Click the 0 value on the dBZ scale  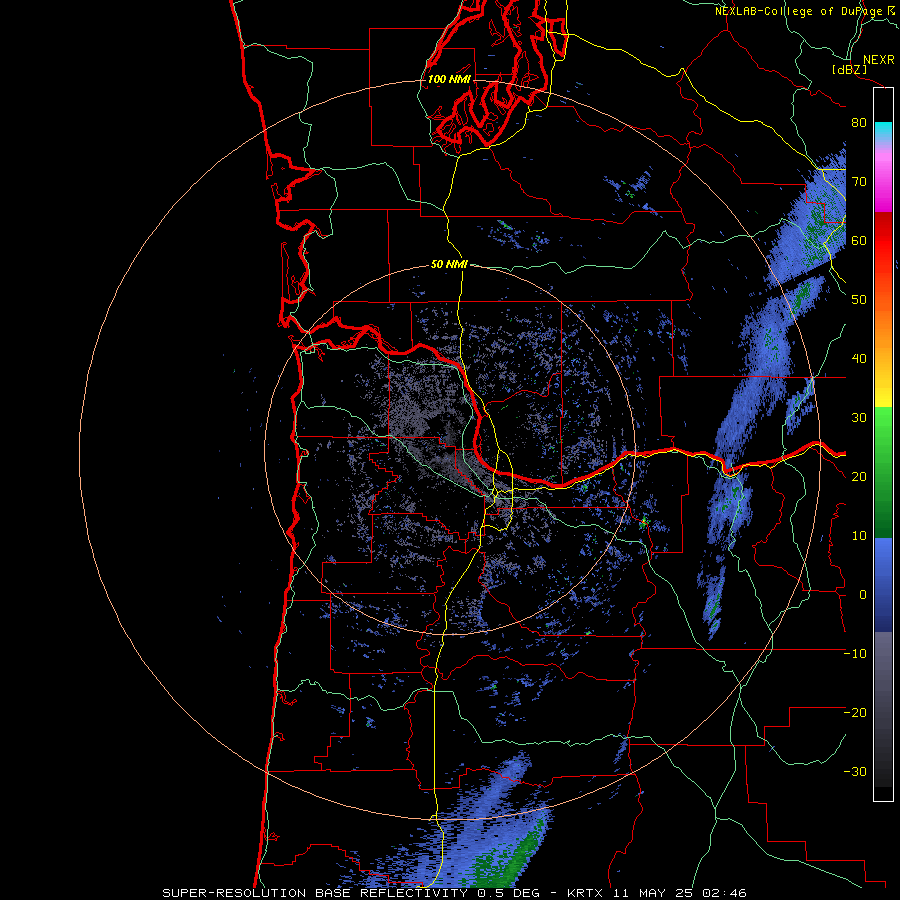point(863,595)
